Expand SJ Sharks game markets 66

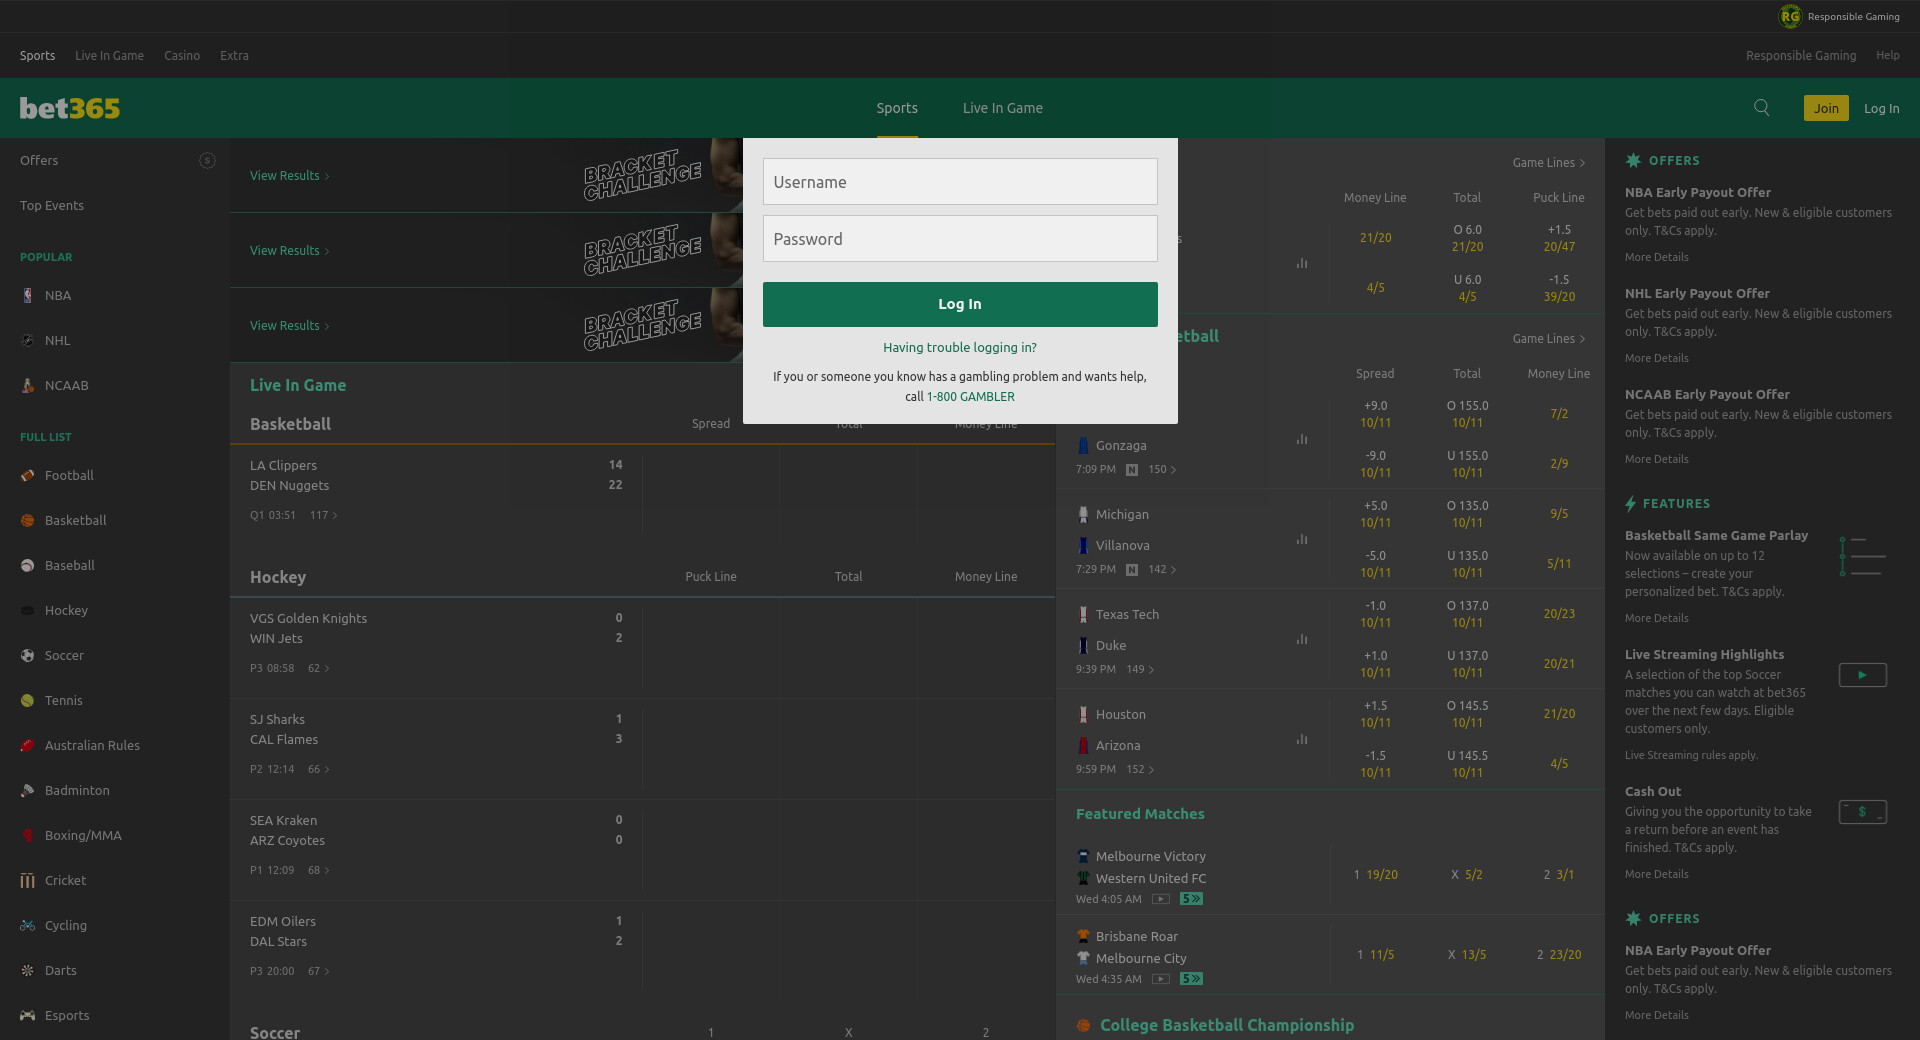click(319, 770)
